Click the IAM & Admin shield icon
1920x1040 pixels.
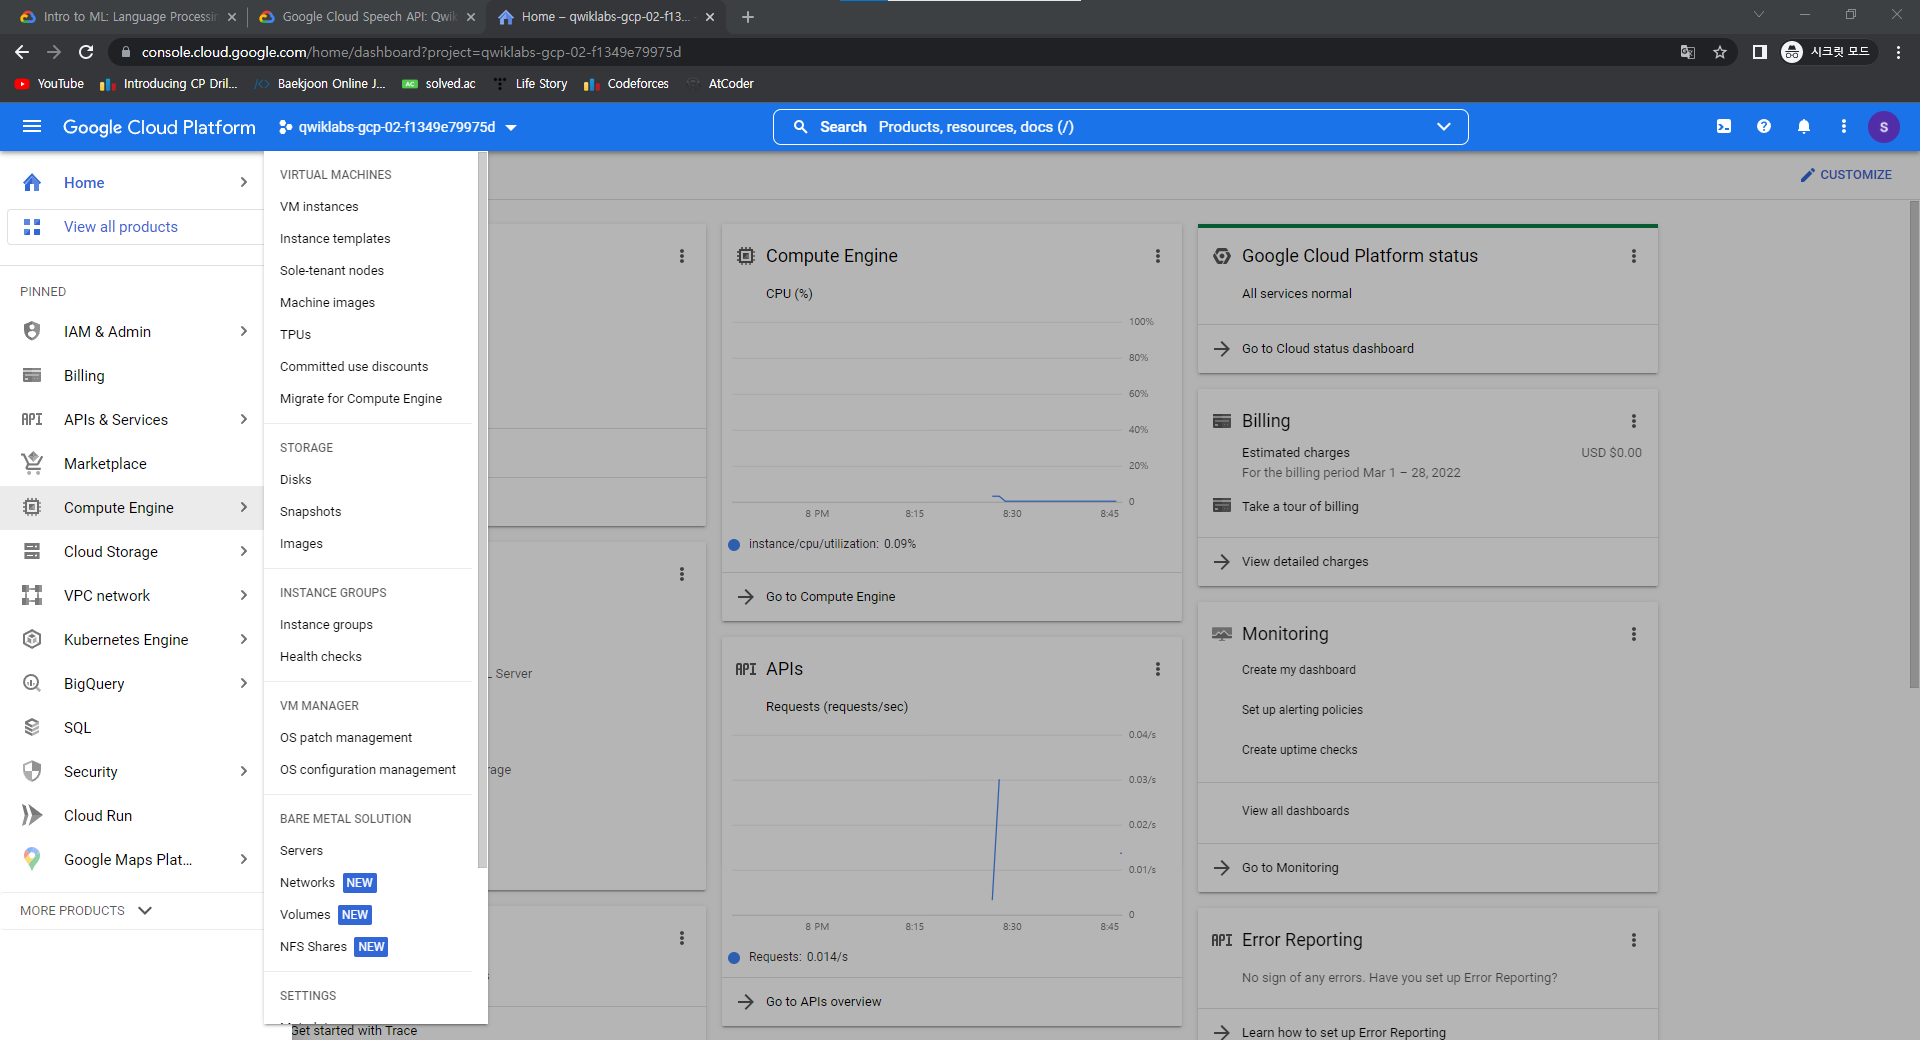click(x=32, y=331)
